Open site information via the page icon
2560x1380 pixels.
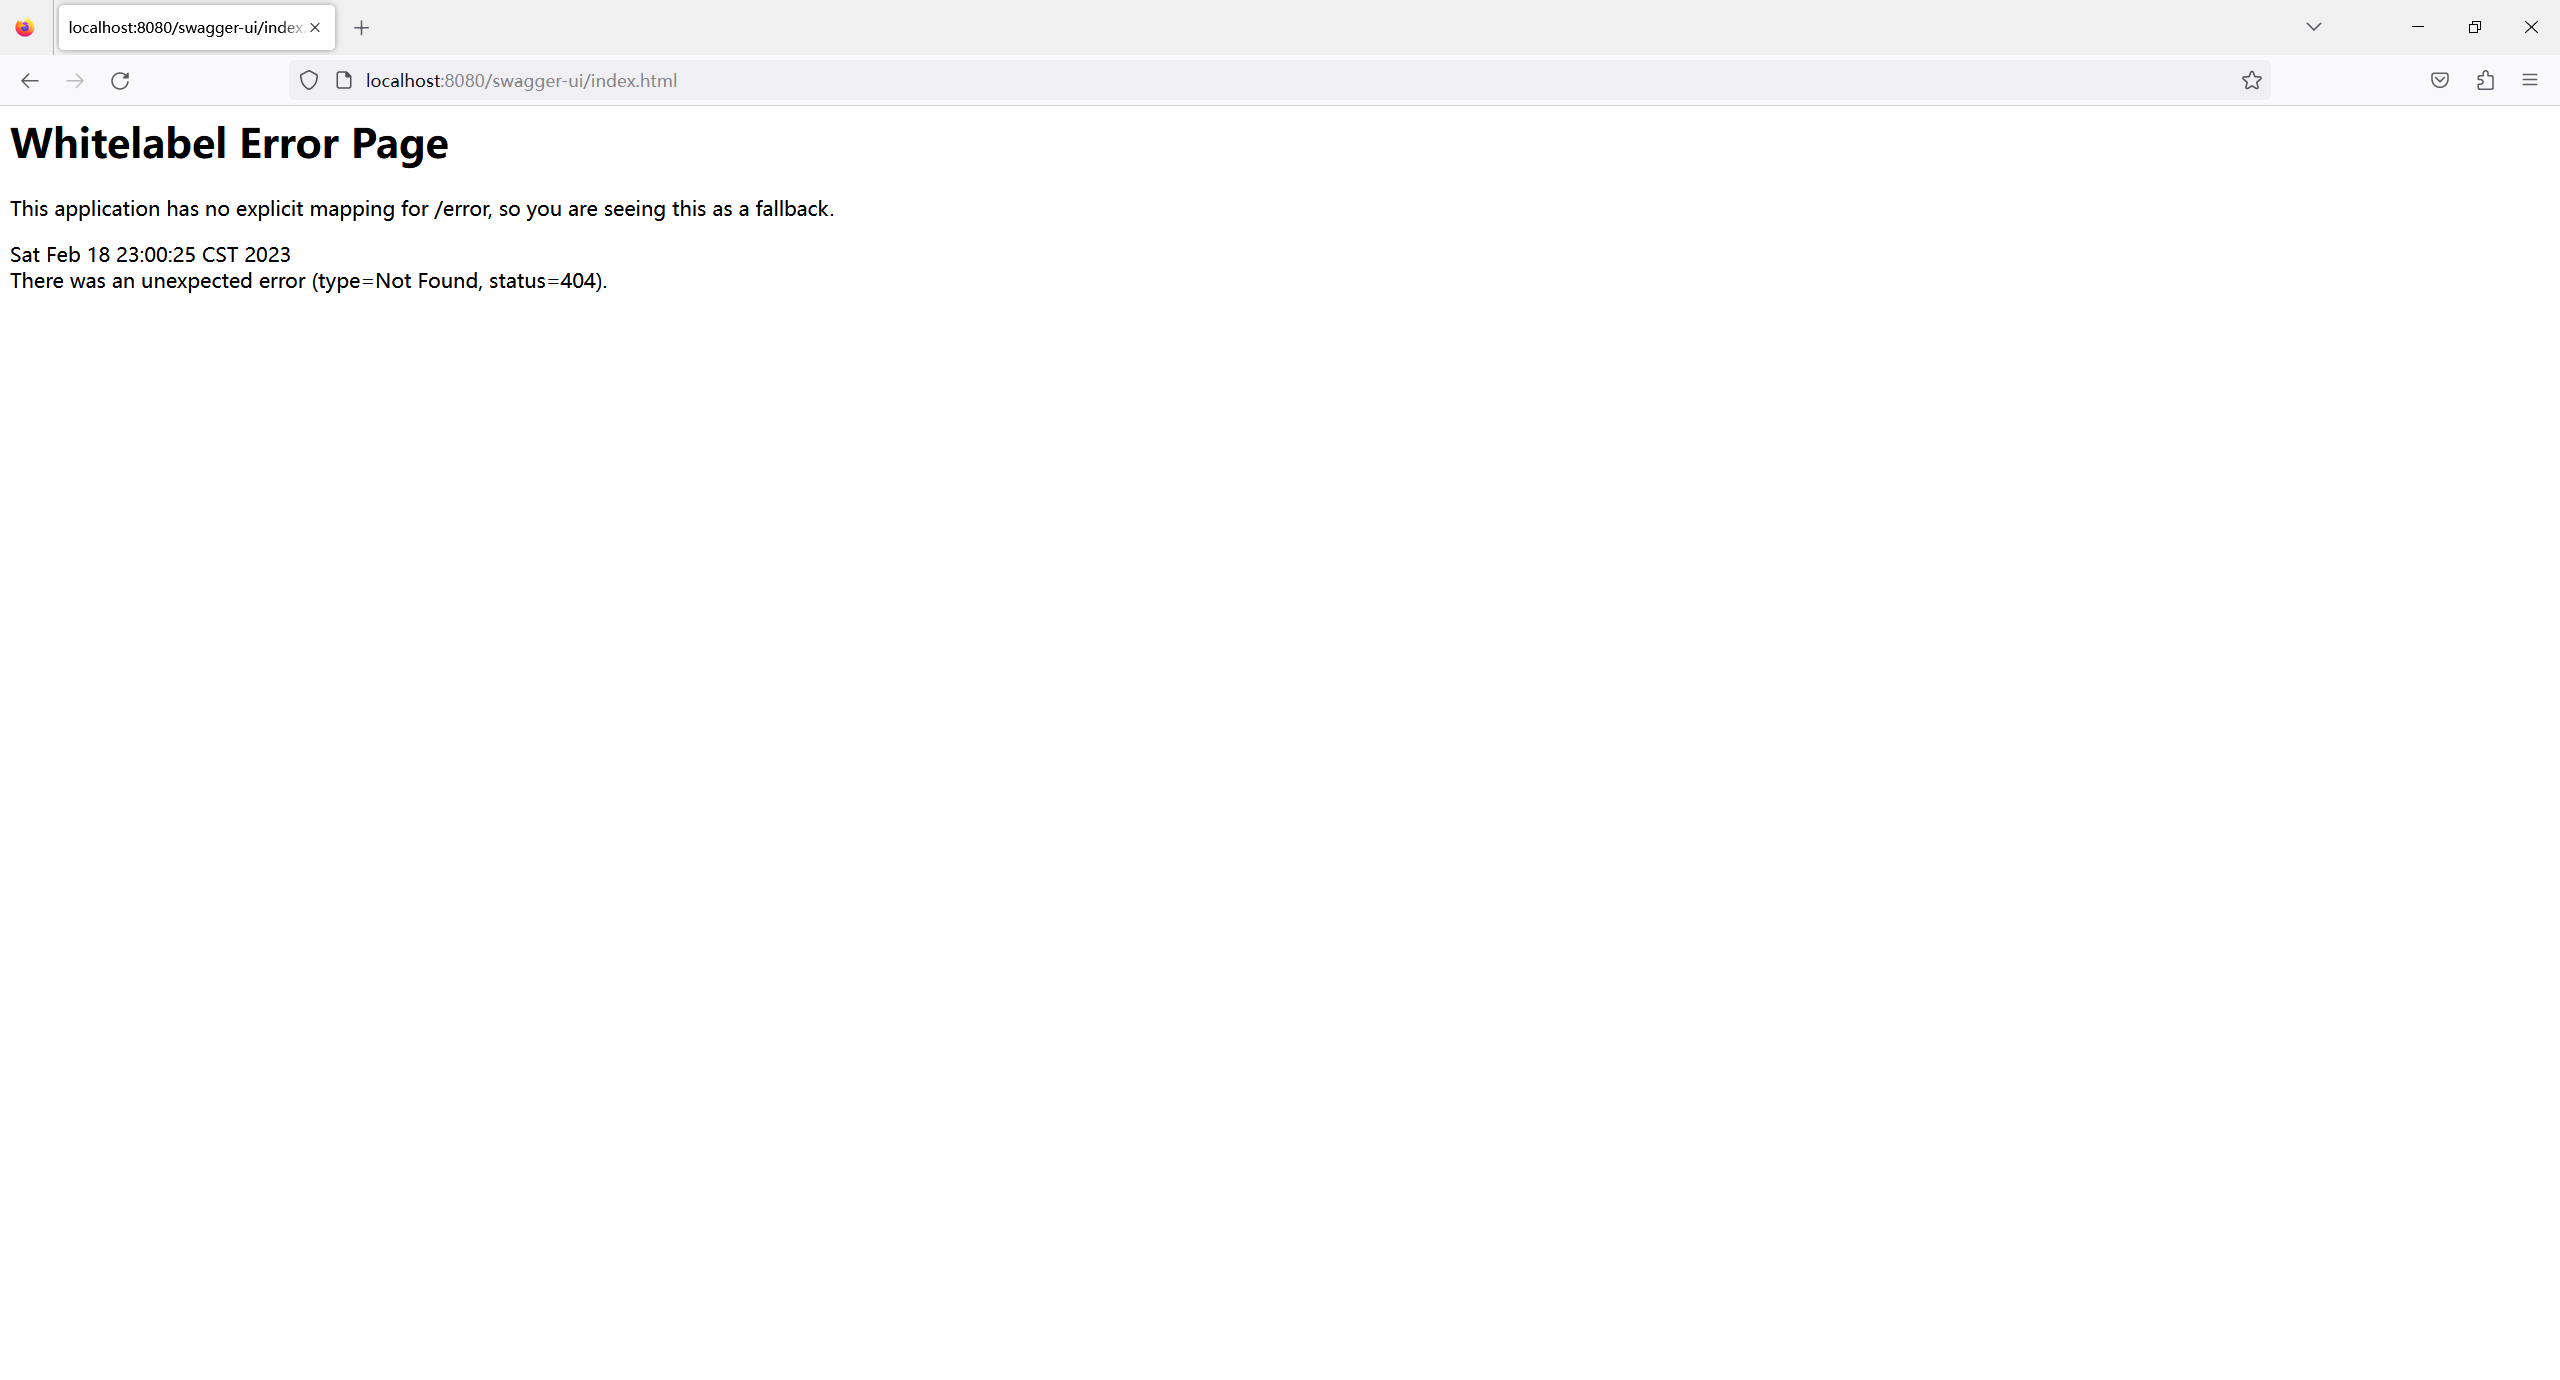point(342,80)
